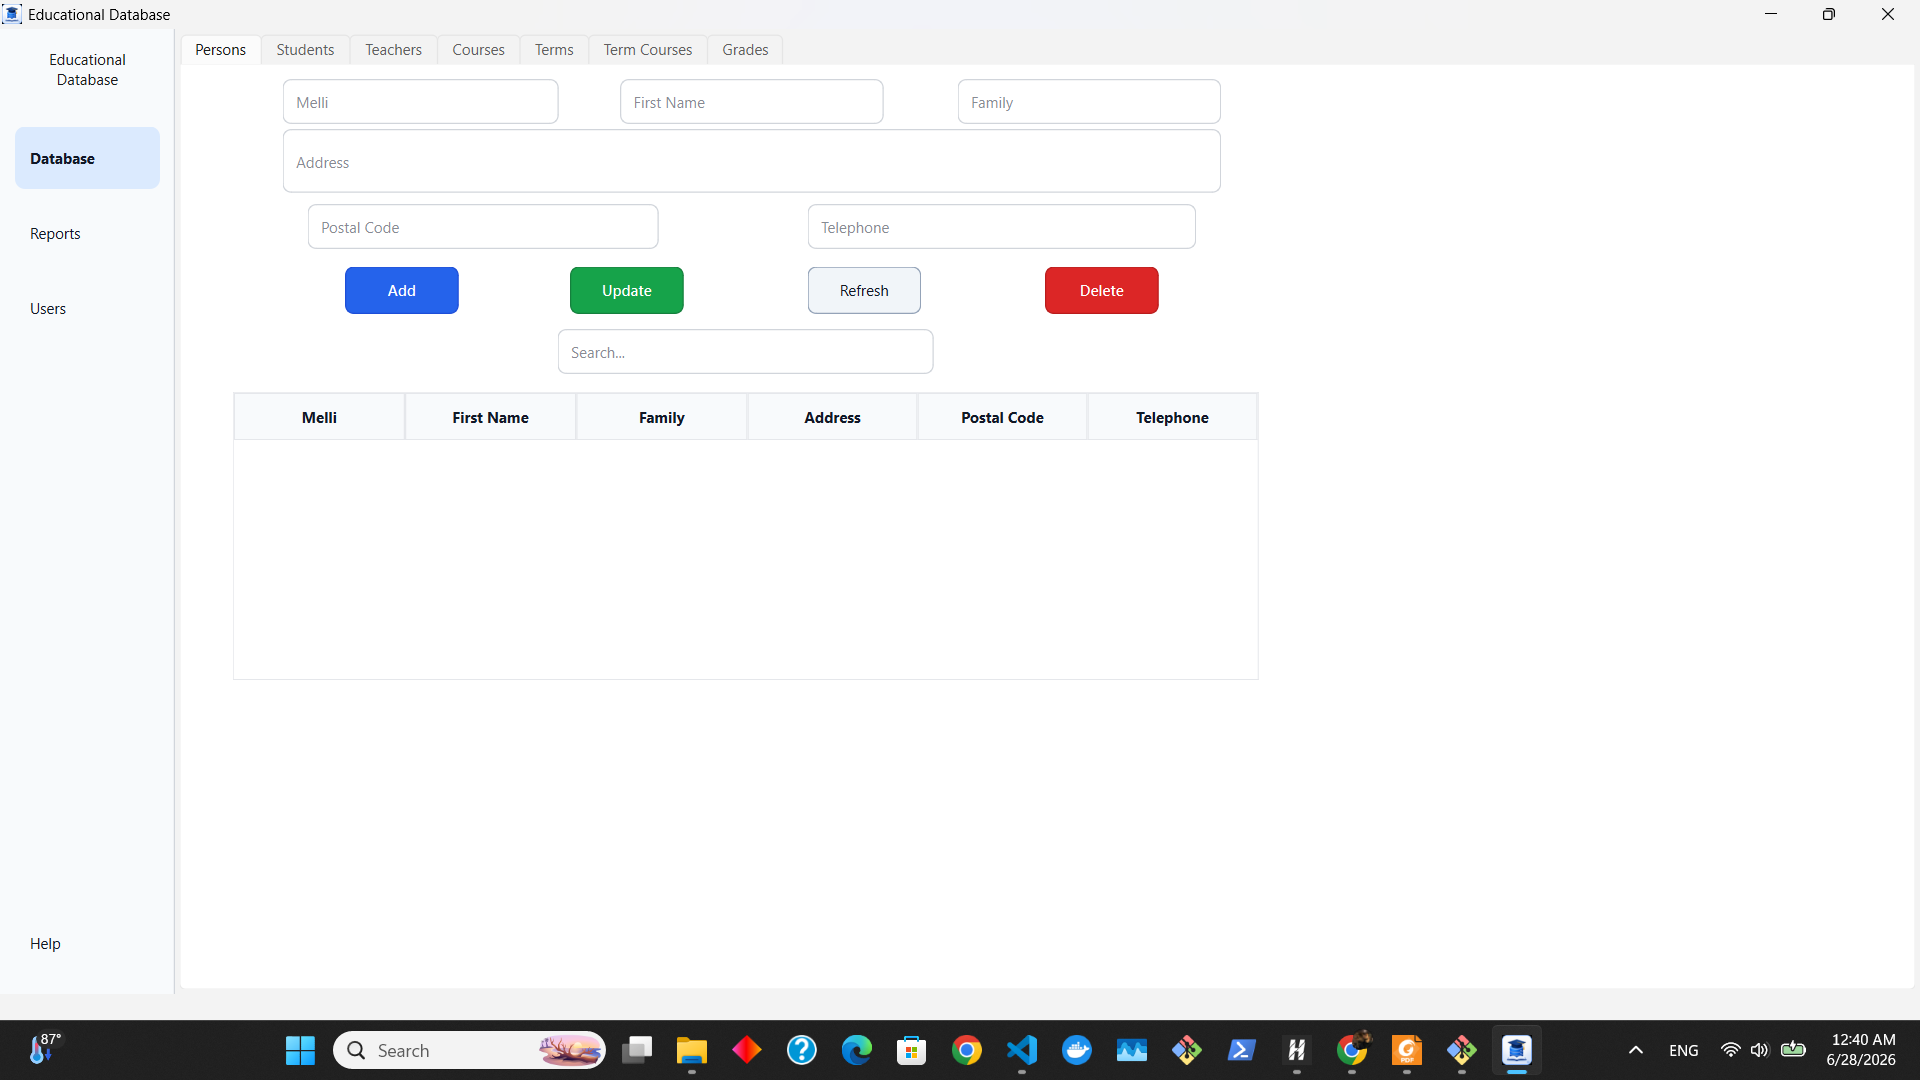
Task: Open the orange PDF reader in taskbar
Action: coord(1407,1050)
